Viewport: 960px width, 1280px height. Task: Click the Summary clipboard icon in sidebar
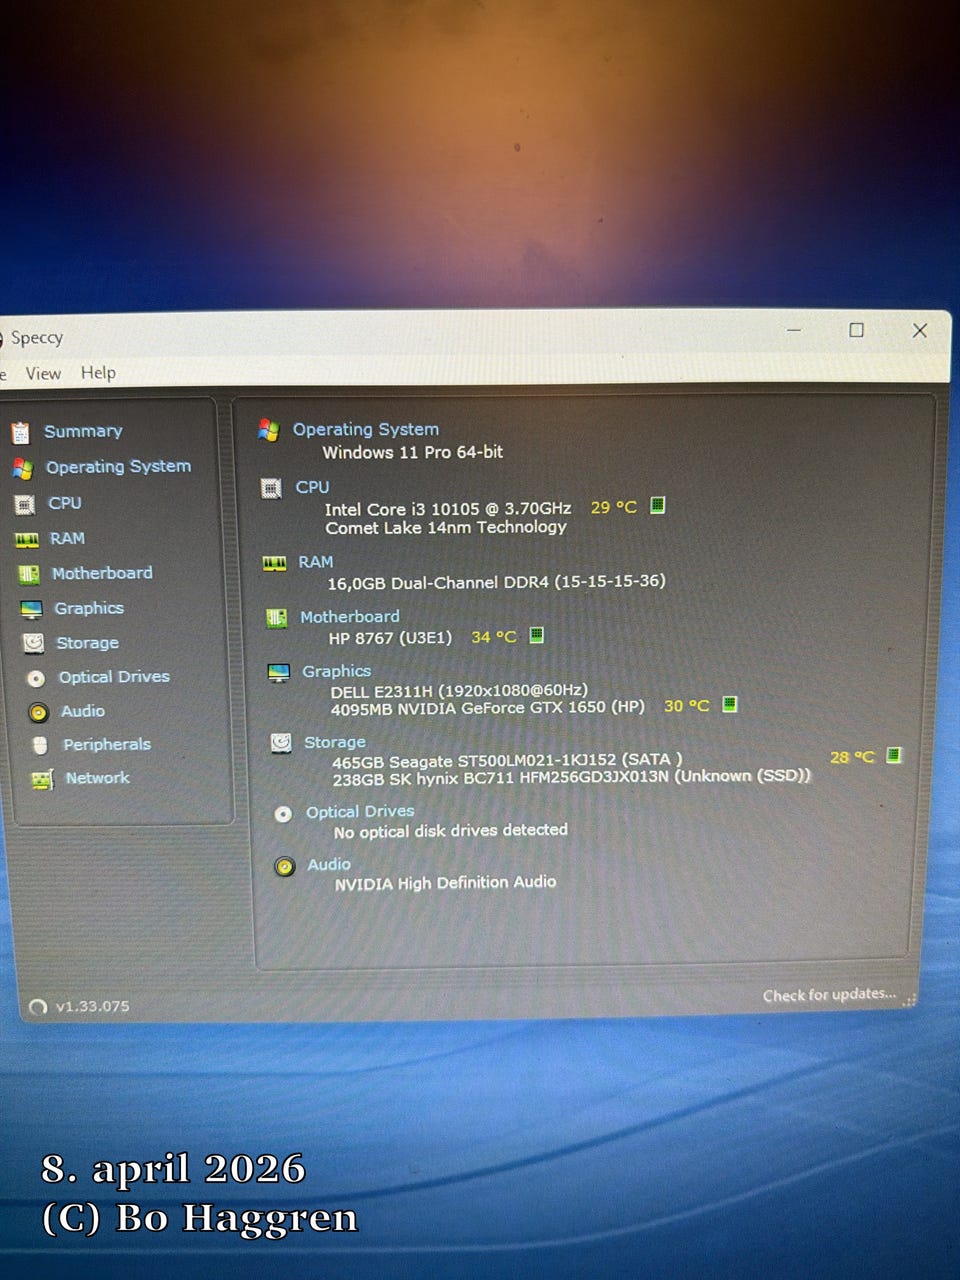(21, 433)
